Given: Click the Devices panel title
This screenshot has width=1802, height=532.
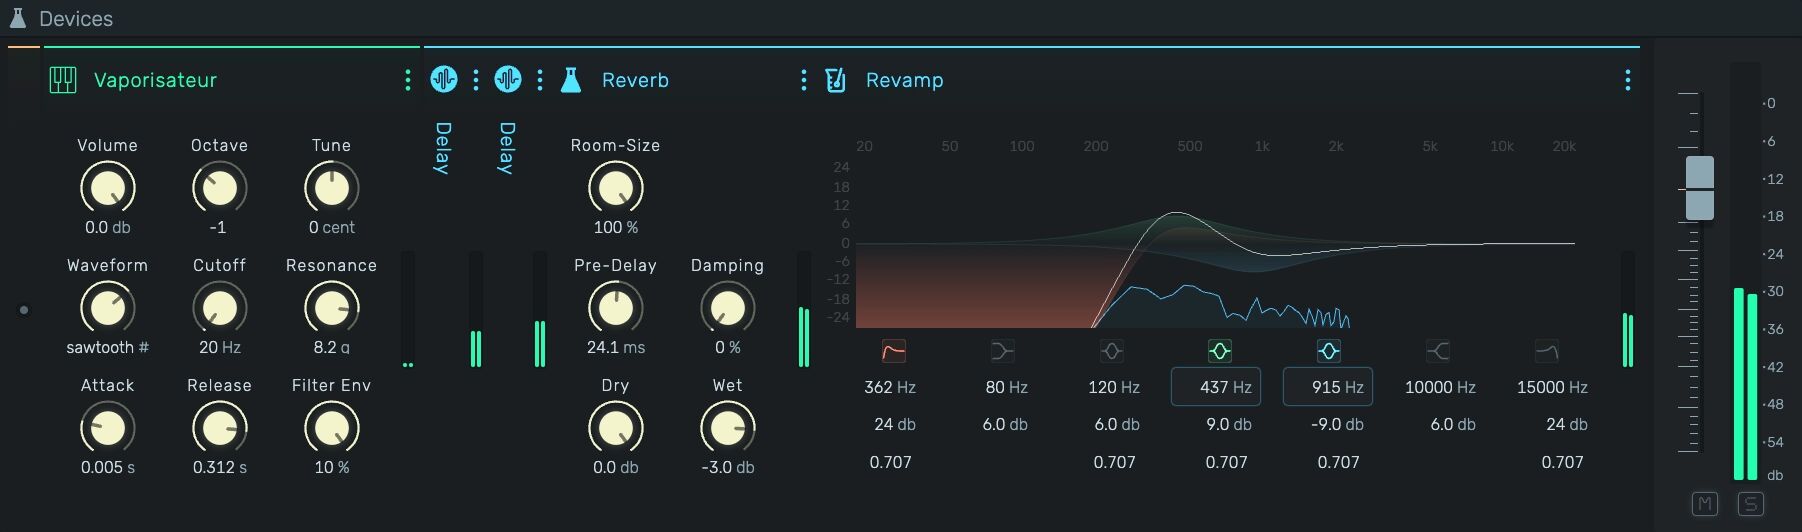Looking at the screenshot, I should point(76,18).
